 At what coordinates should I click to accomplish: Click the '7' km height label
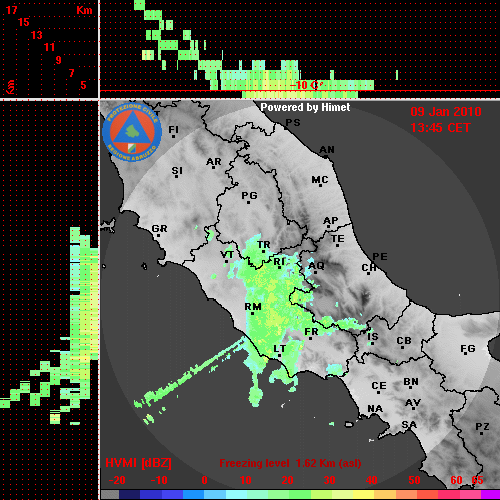click(71, 73)
